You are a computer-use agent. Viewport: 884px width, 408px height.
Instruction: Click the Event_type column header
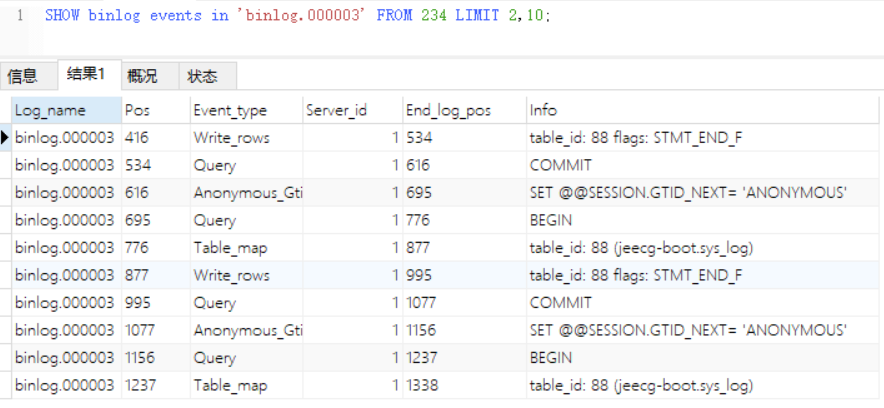pos(246,110)
